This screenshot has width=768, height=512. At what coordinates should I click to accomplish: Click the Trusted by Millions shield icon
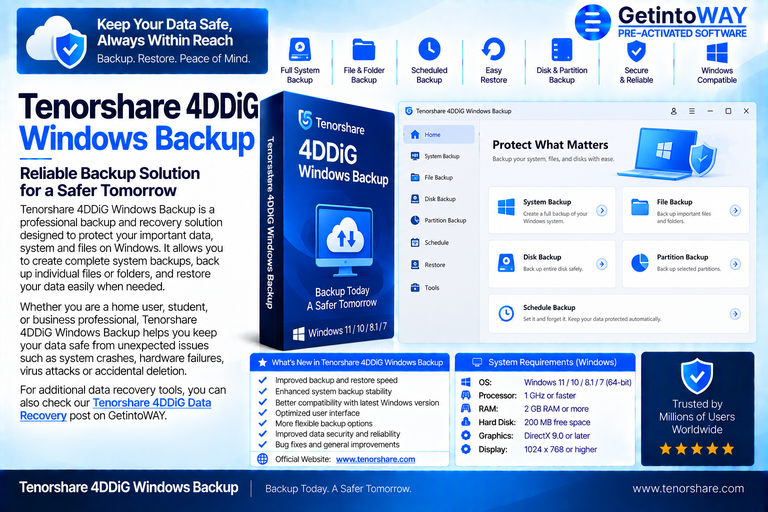click(697, 376)
